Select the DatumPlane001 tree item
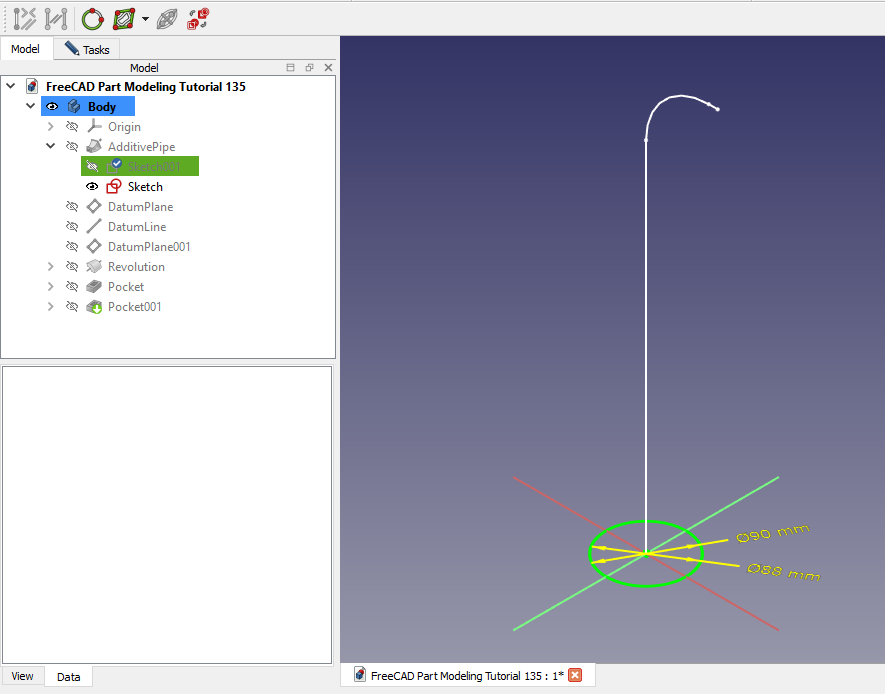 [149, 247]
